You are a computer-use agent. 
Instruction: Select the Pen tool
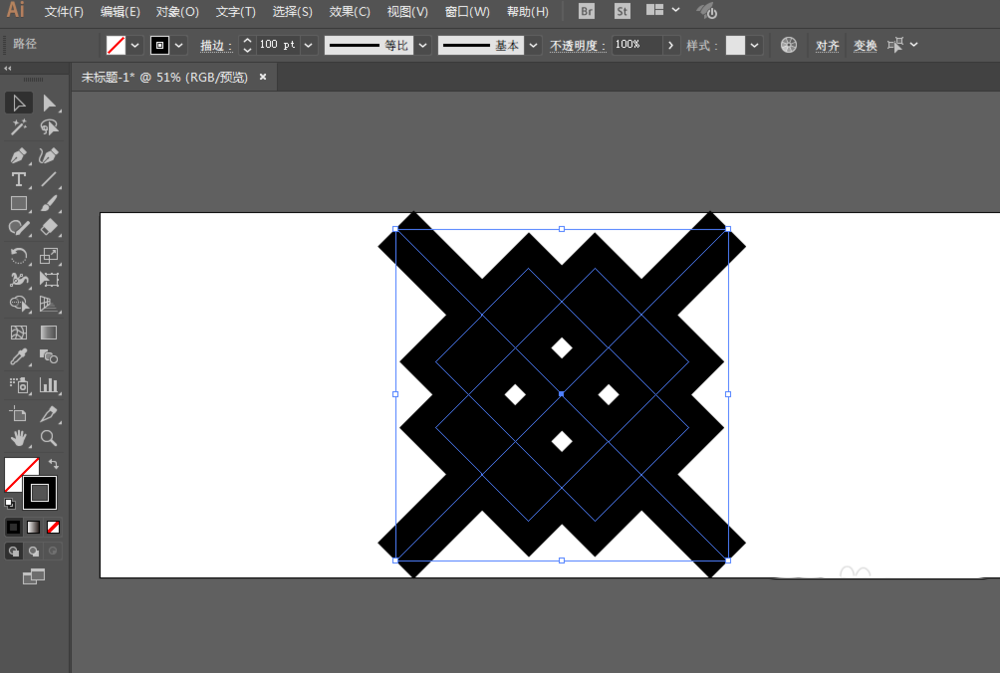[18, 155]
